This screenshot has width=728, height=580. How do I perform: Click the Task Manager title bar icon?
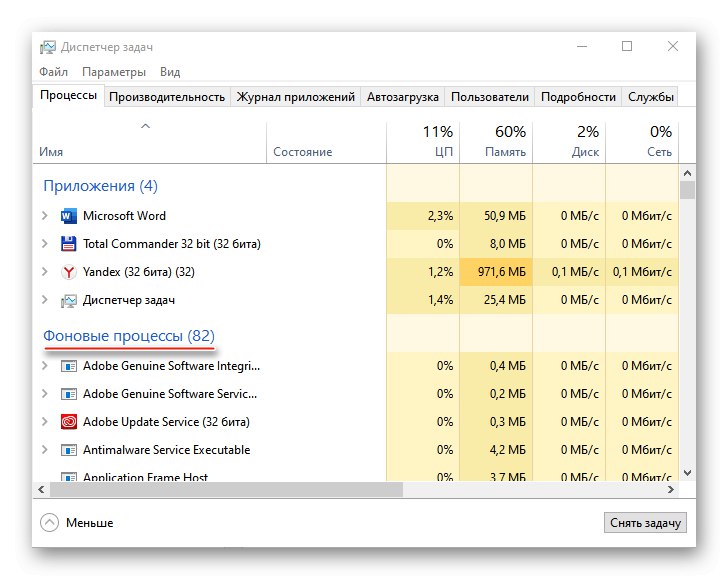47,47
